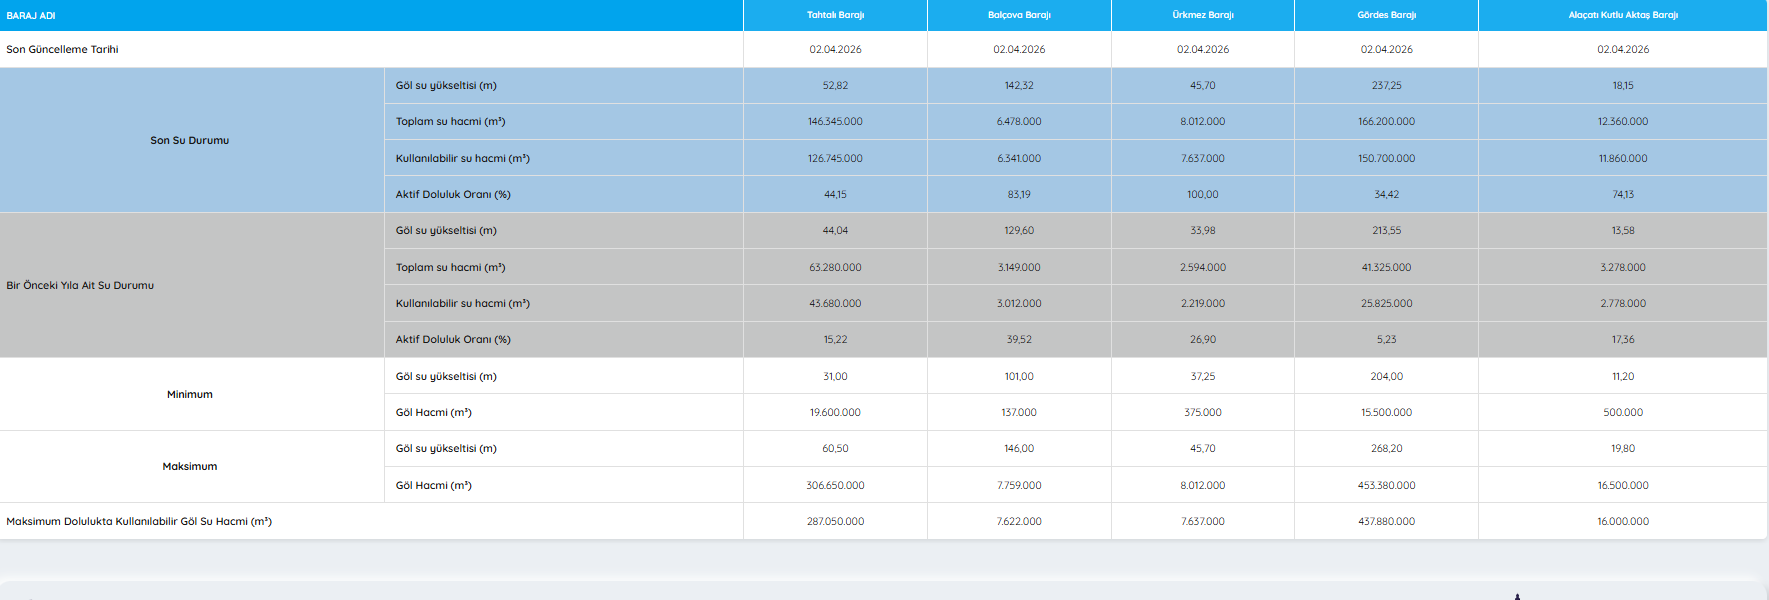Click the Son Güncelleme Tarihi row label
1769x600 pixels.
pyautogui.click(x=62, y=49)
